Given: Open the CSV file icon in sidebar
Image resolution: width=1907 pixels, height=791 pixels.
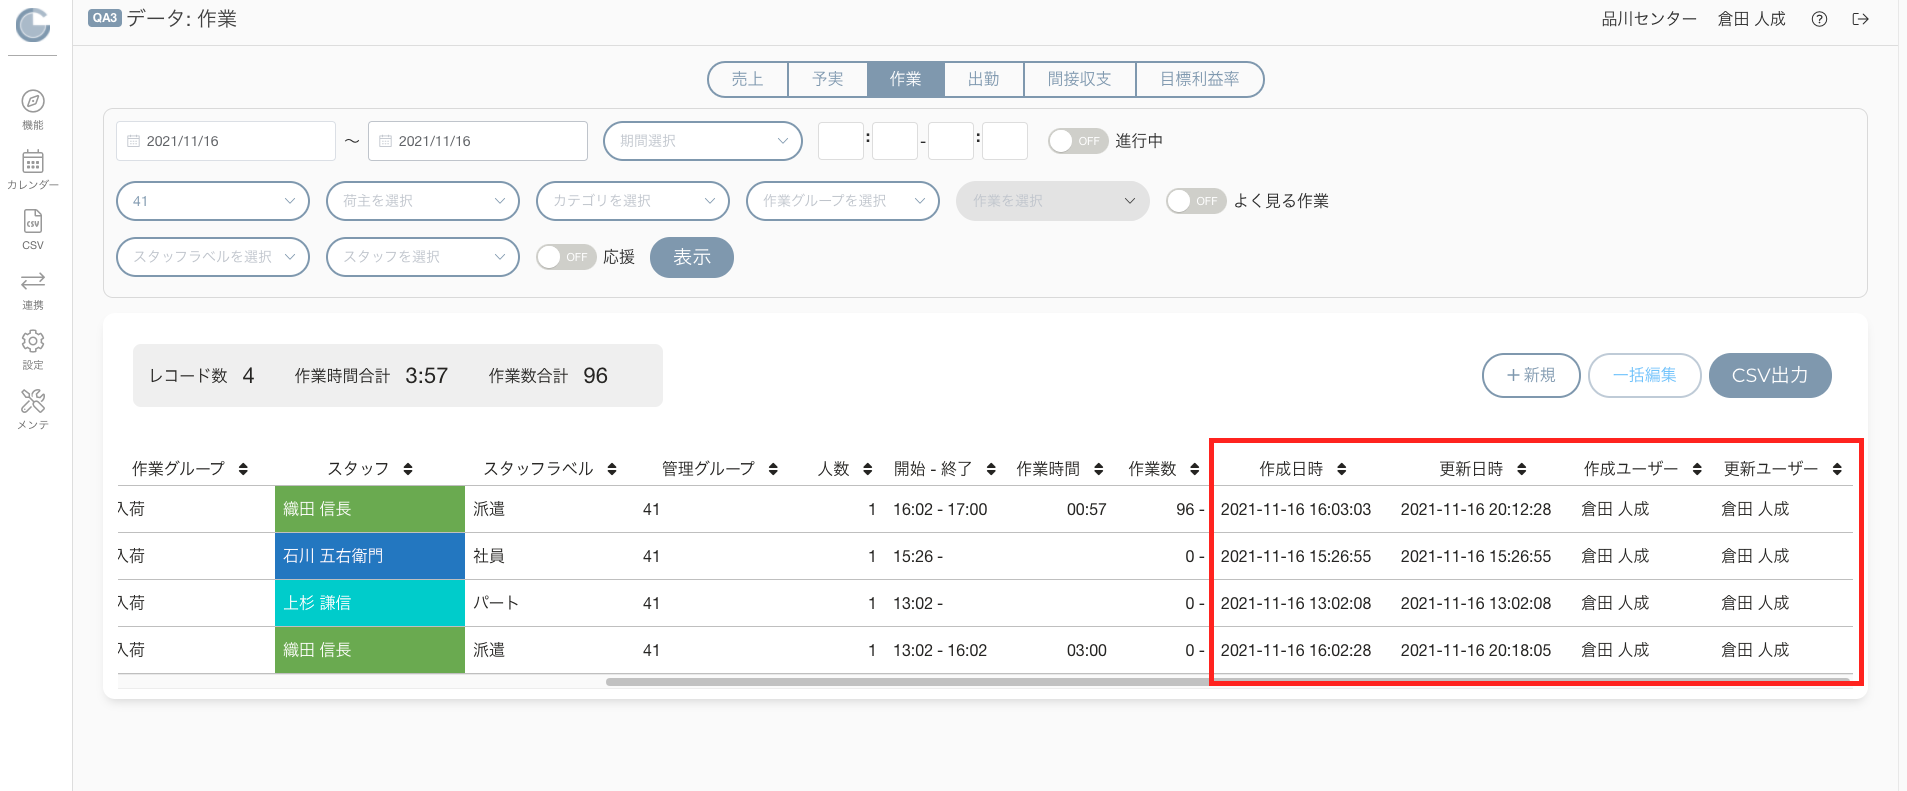Looking at the screenshot, I should 33,221.
